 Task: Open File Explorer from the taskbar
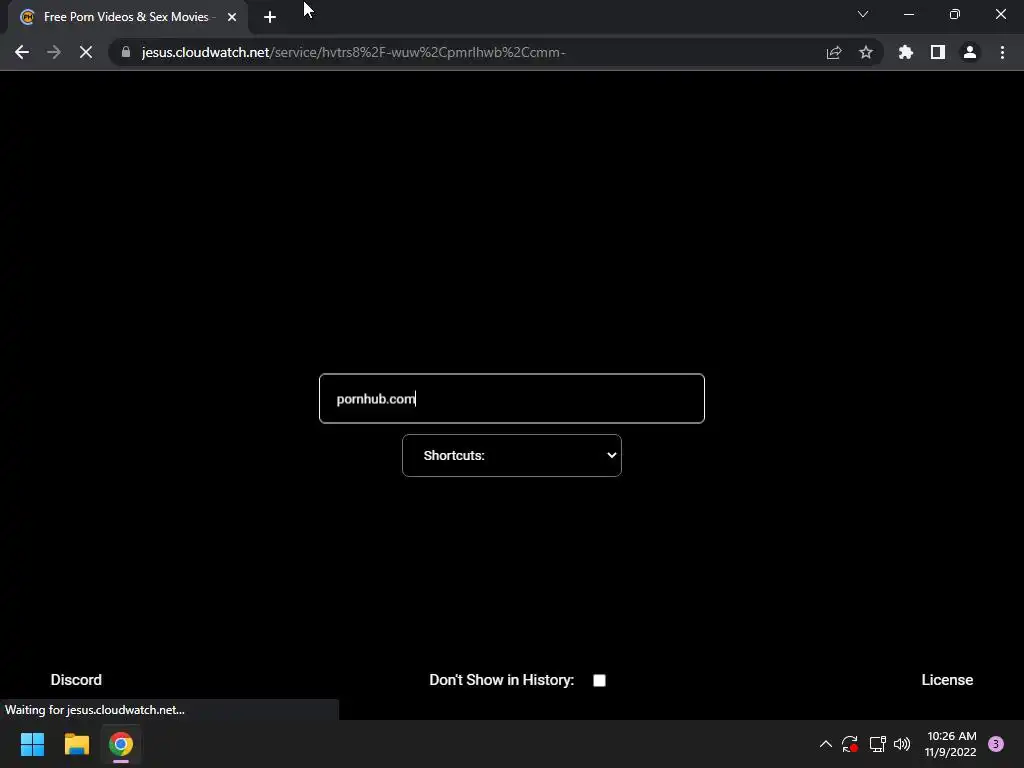coord(76,744)
